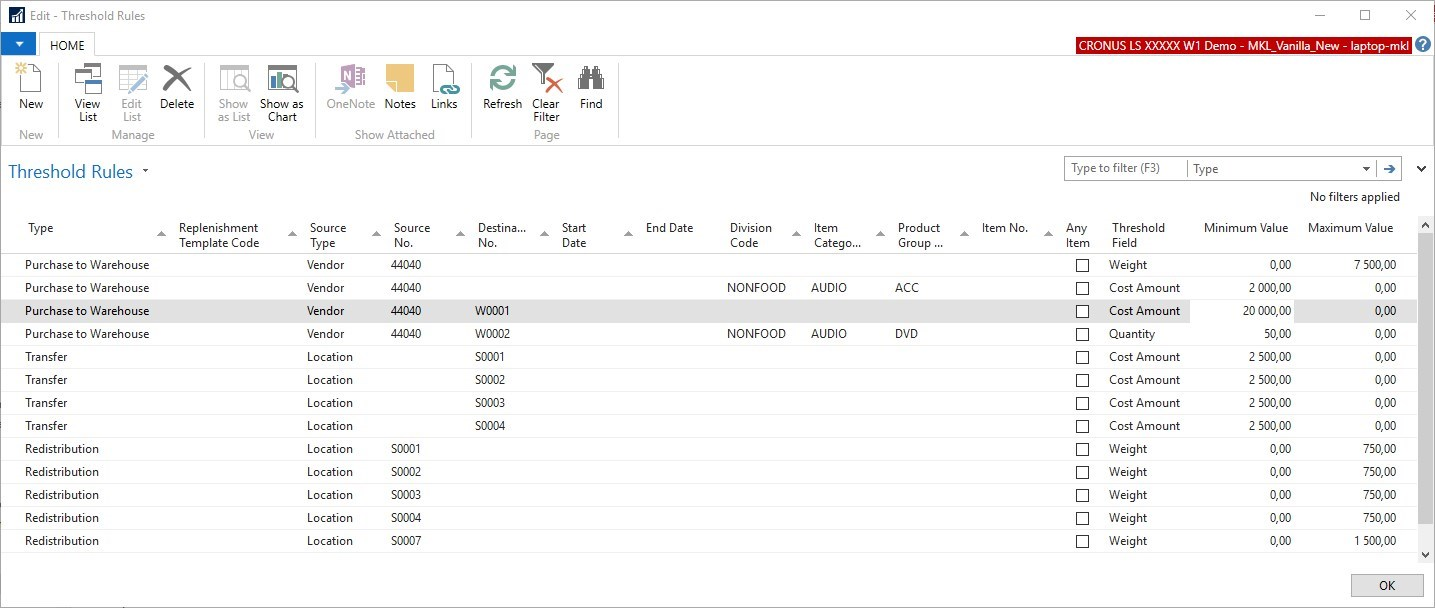Check Any Item for the Weight 7 500,00 row
This screenshot has width=1435, height=608.
coord(1082,266)
